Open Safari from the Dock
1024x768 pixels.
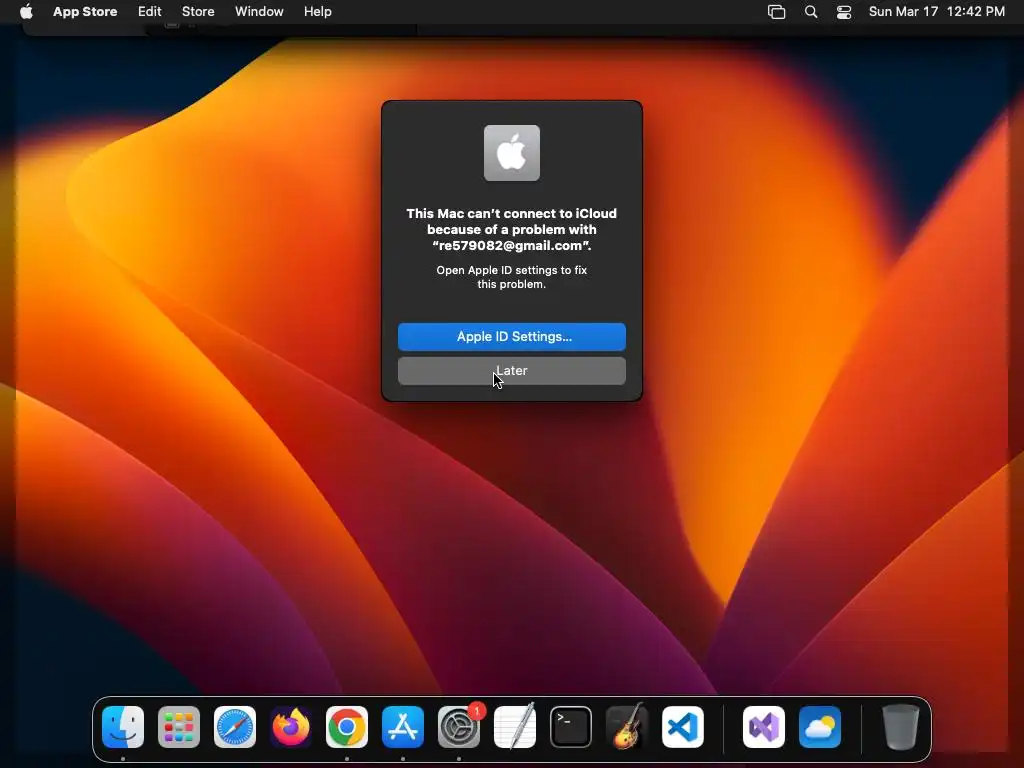point(235,727)
